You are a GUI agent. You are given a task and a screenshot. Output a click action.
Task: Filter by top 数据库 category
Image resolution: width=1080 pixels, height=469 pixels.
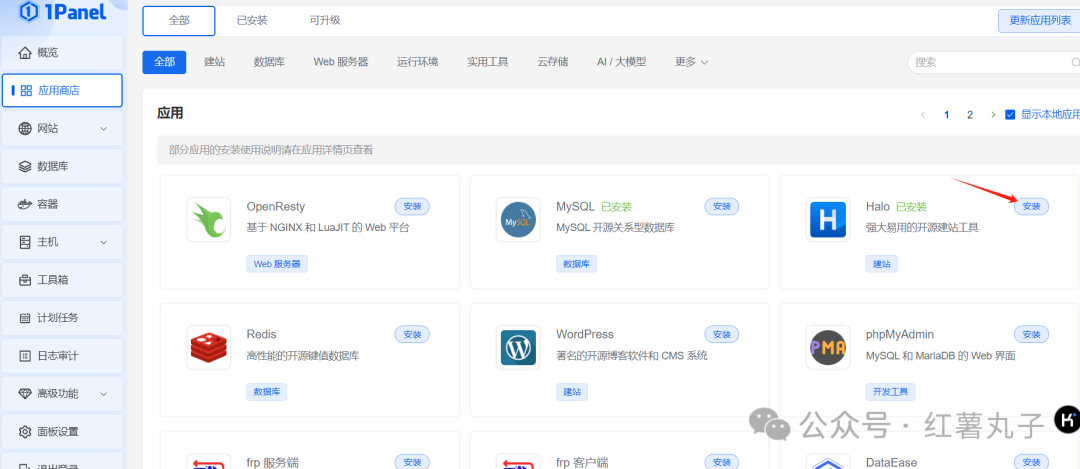[269, 62]
